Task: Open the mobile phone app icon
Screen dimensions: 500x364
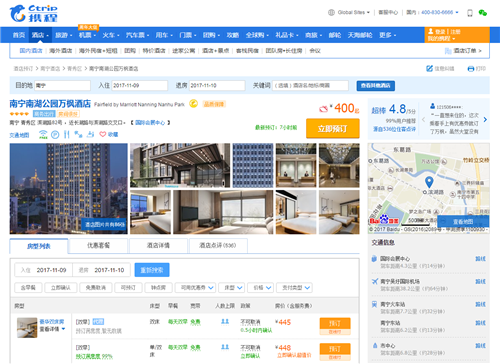Action: (x=470, y=13)
